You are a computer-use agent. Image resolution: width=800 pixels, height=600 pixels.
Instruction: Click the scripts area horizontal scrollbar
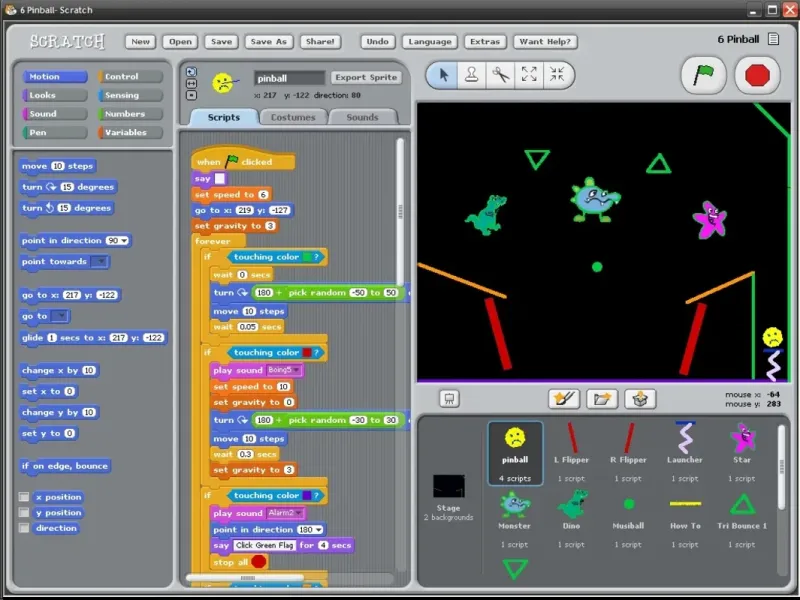246,578
